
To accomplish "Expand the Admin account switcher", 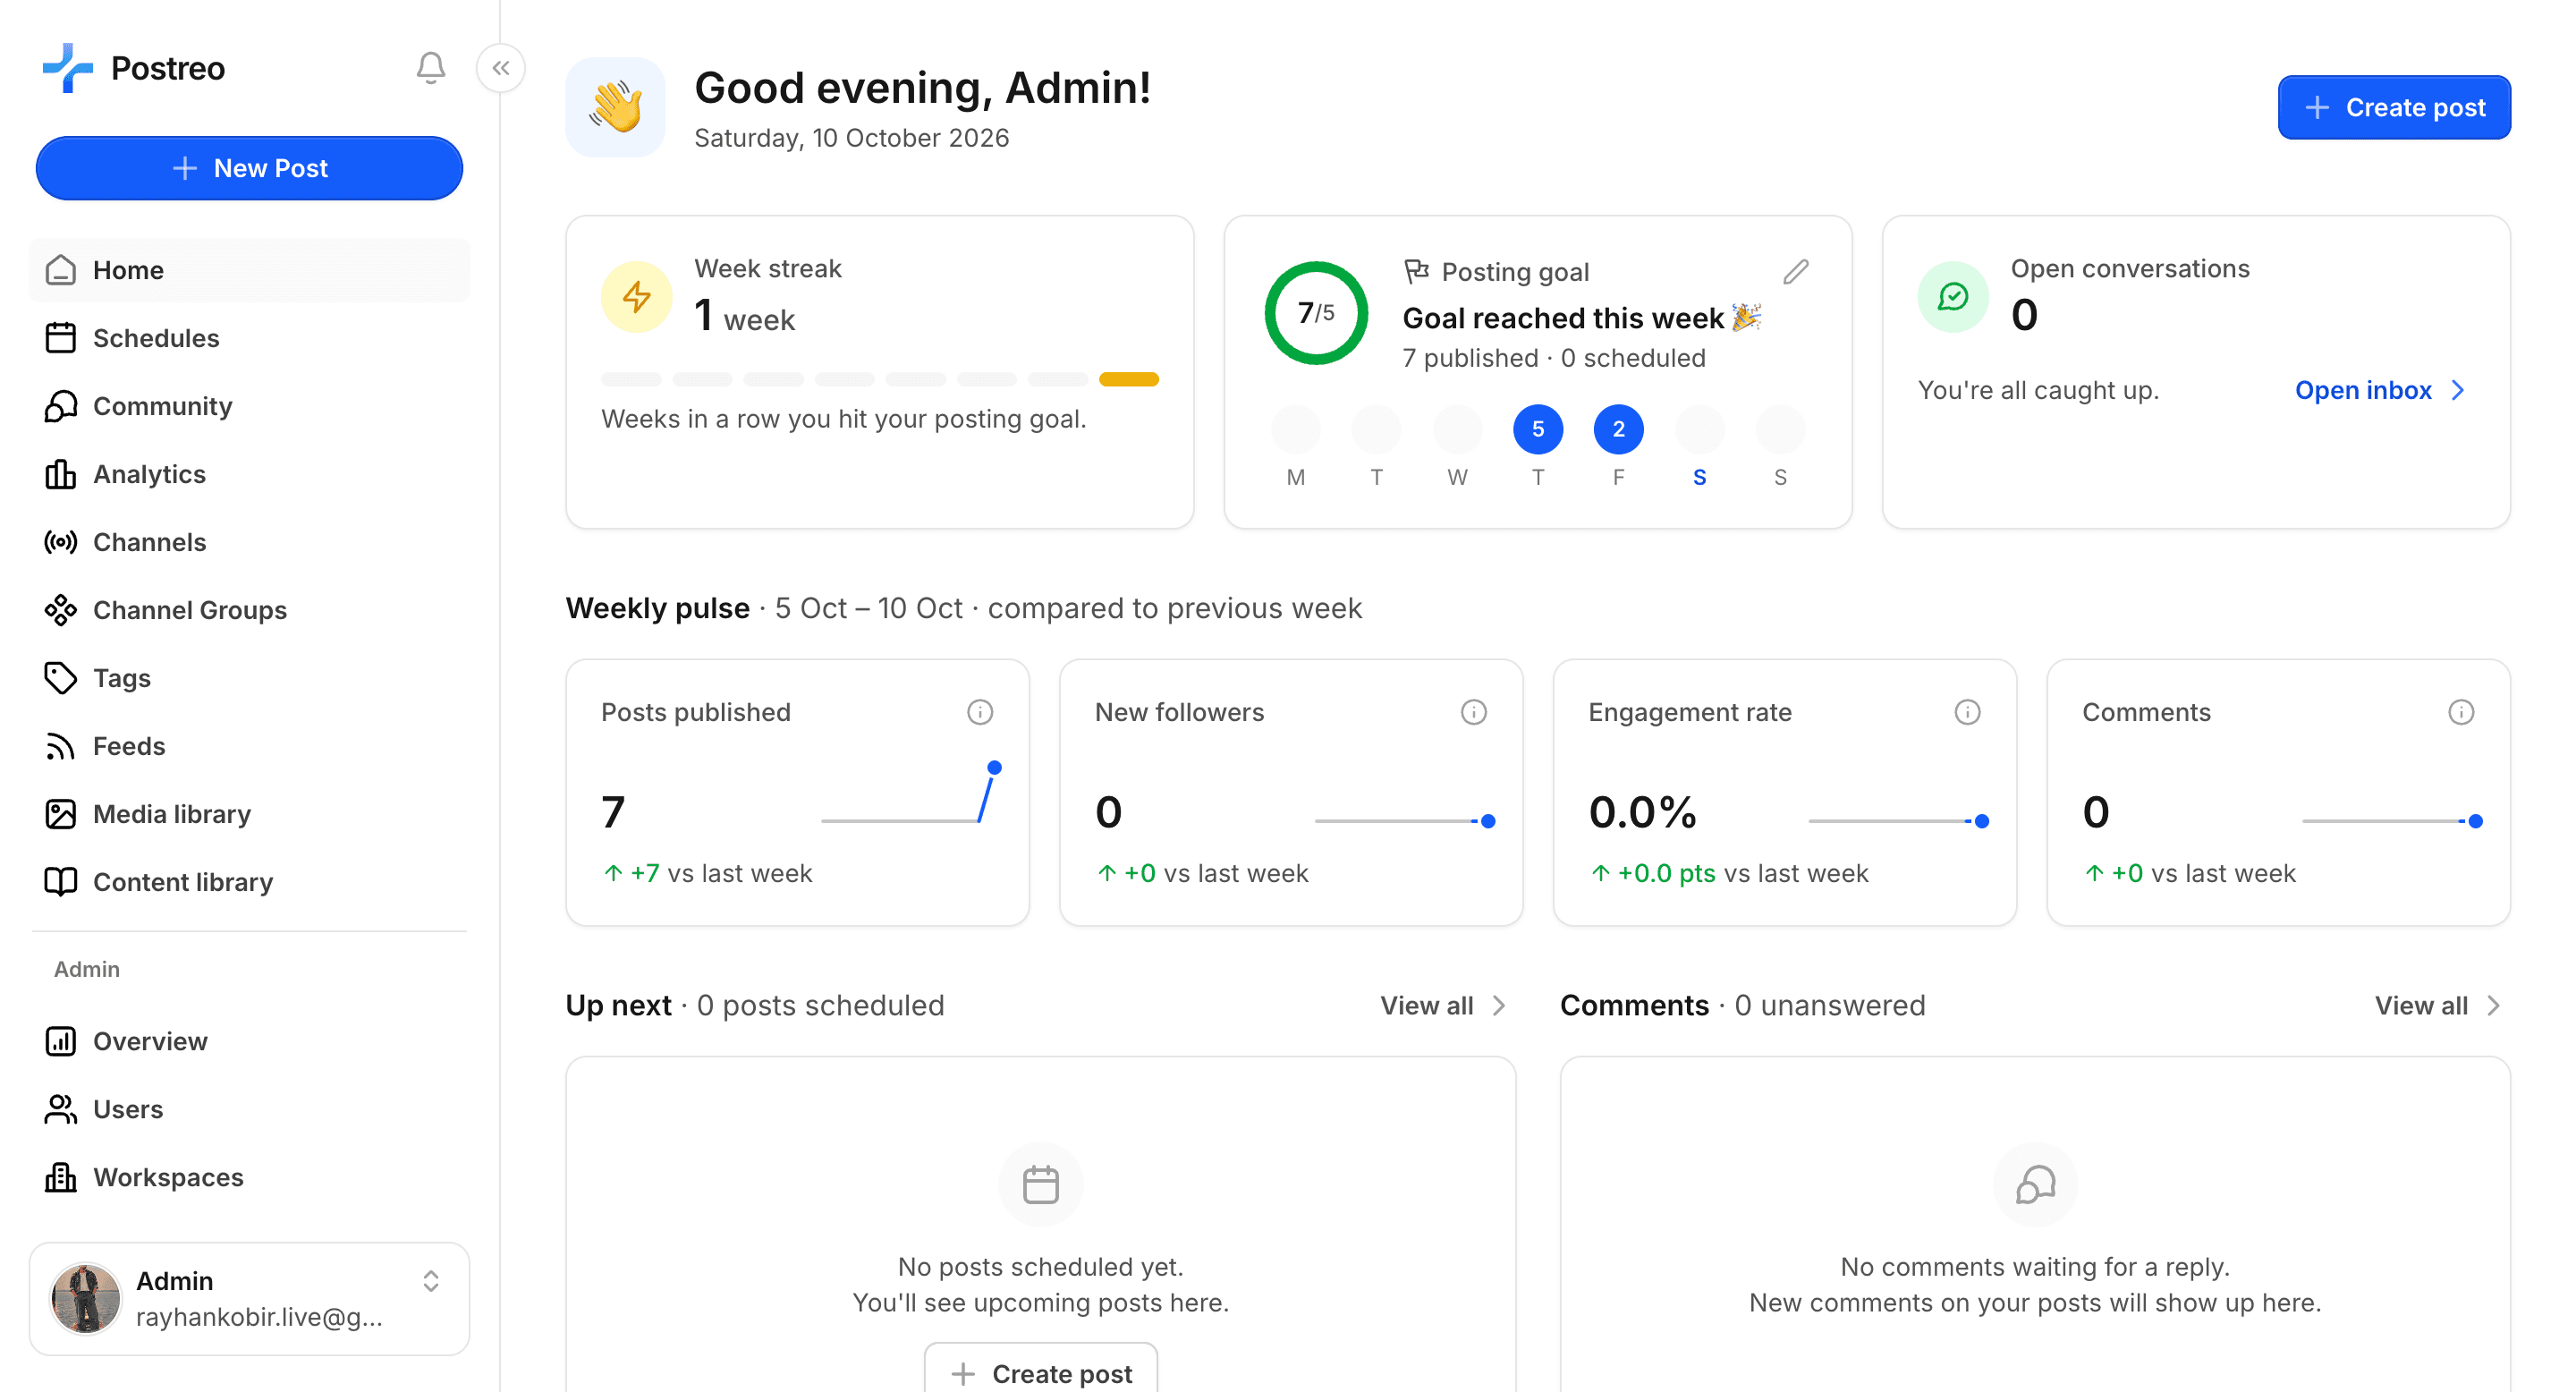I will [431, 1281].
